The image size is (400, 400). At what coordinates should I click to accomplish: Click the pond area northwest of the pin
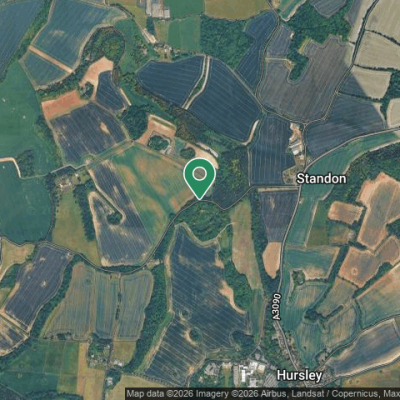(x=159, y=143)
